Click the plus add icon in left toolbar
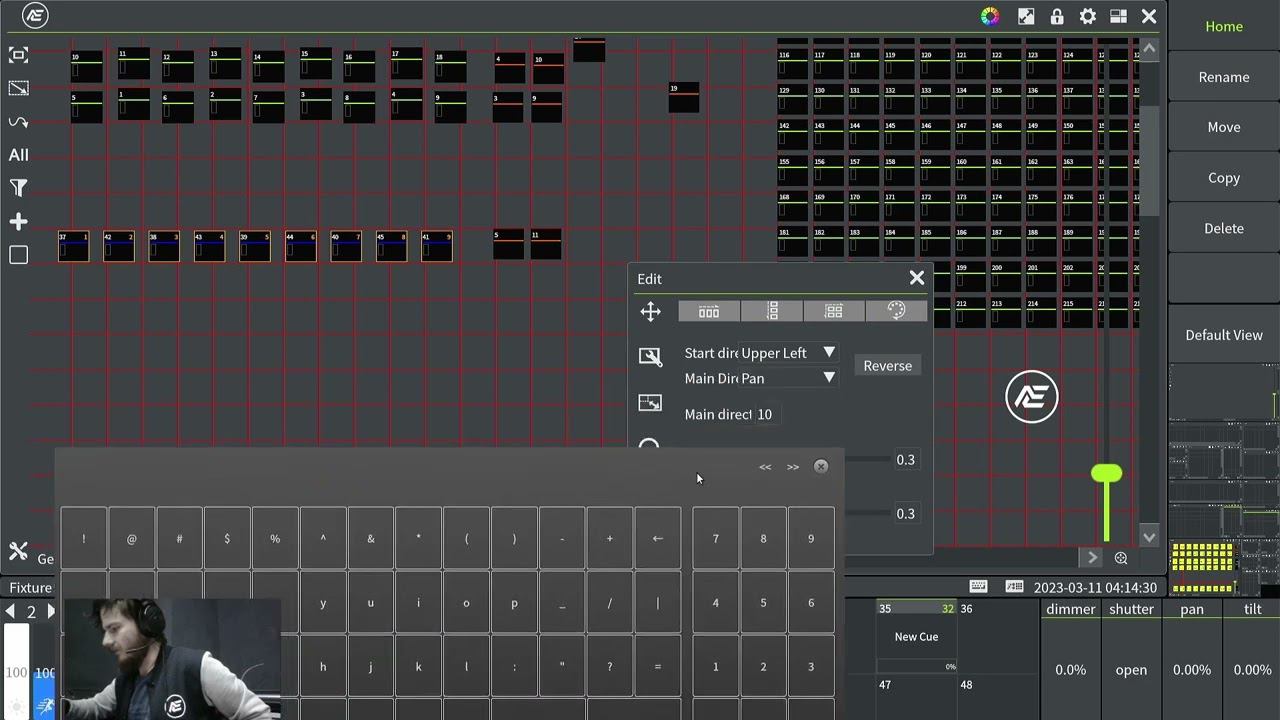 click(x=18, y=221)
